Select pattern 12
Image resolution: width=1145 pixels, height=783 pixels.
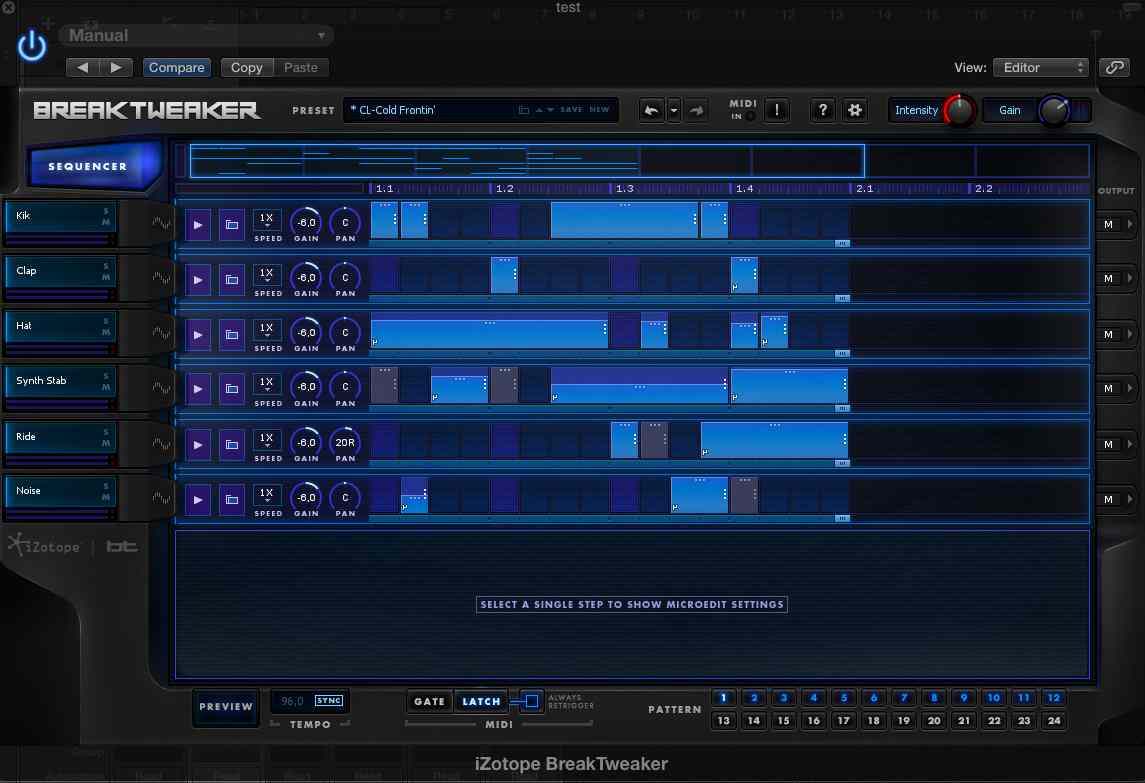tap(1054, 698)
